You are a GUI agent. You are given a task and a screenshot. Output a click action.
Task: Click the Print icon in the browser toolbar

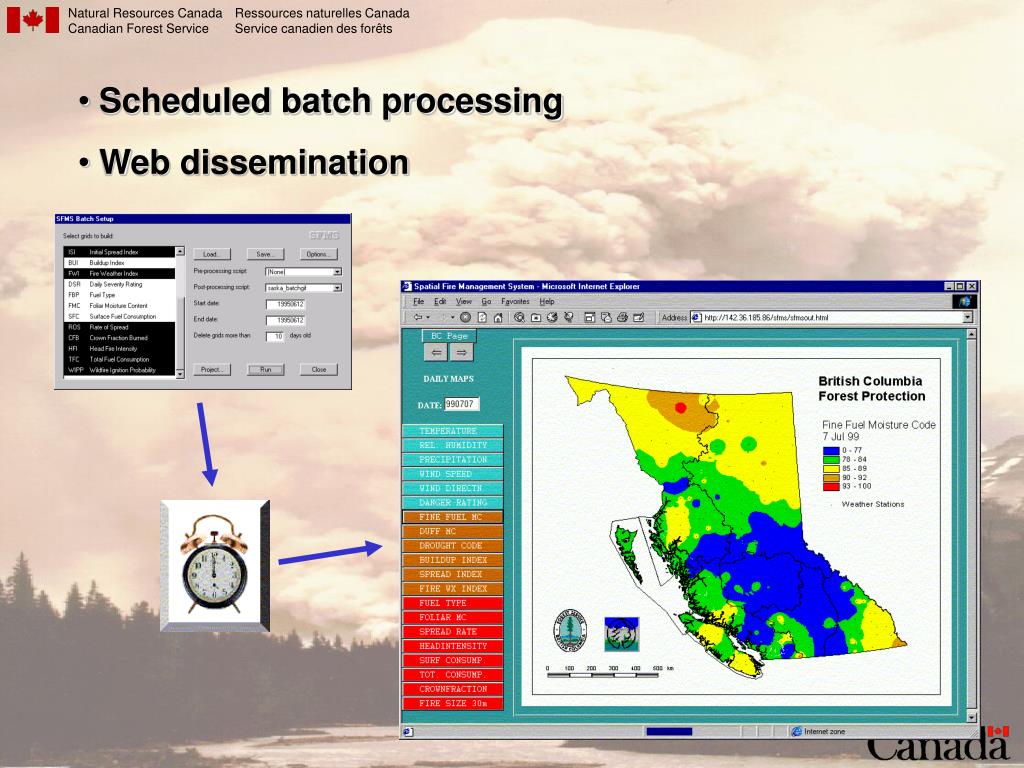point(622,317)
